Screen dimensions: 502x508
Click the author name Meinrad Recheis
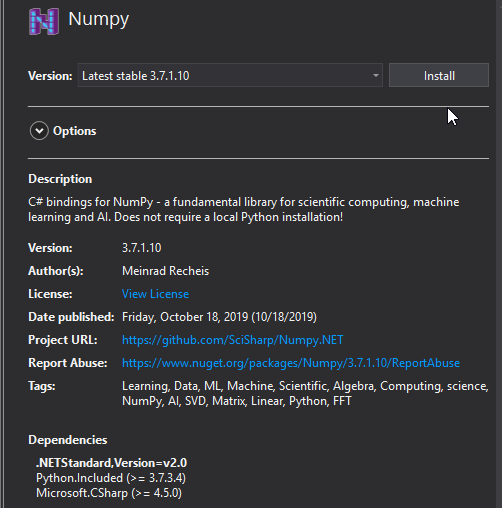click(x=166, y=271)
